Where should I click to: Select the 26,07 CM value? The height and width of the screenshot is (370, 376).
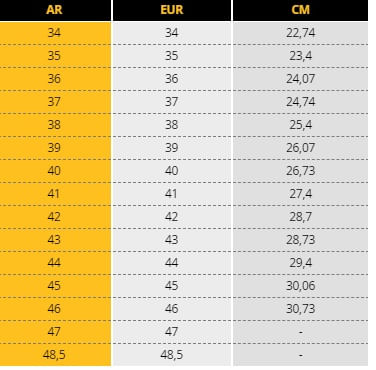300,148
